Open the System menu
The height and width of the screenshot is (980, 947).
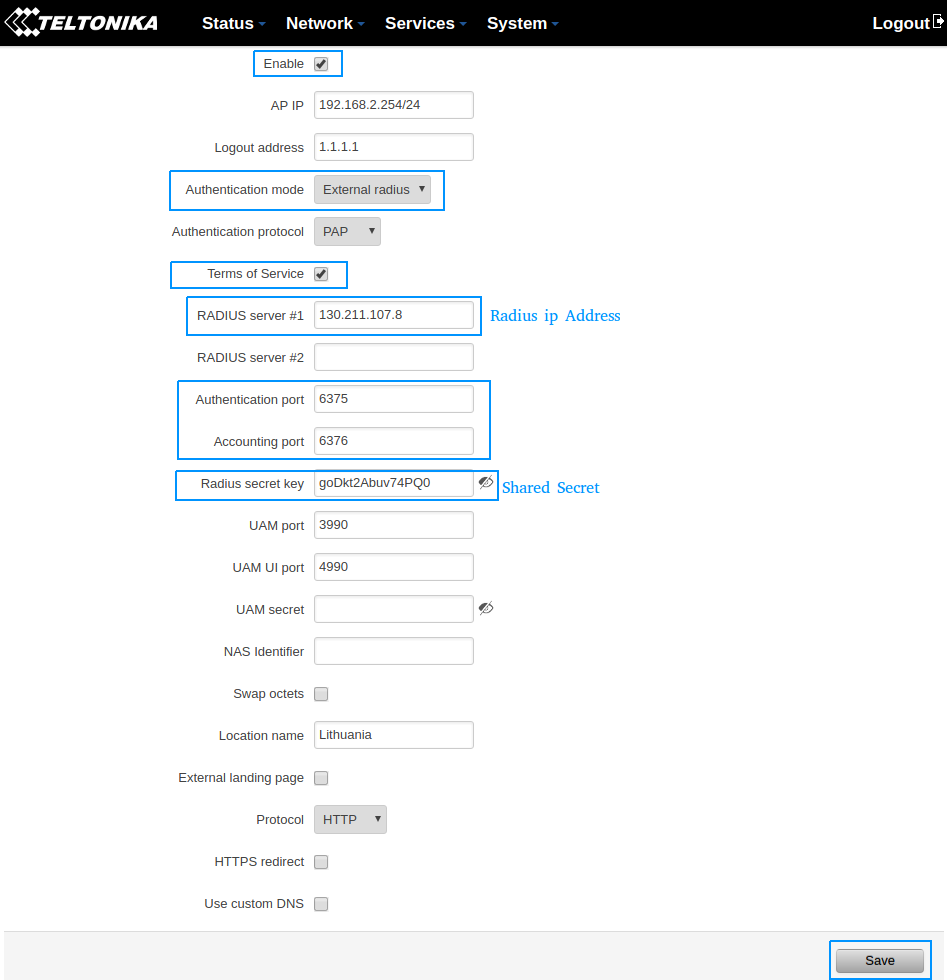(522, 23)
